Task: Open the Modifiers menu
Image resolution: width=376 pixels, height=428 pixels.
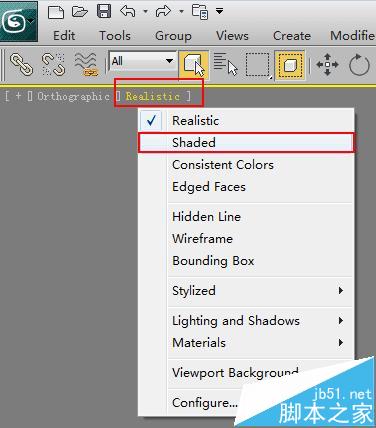Action: coord(353,36)
